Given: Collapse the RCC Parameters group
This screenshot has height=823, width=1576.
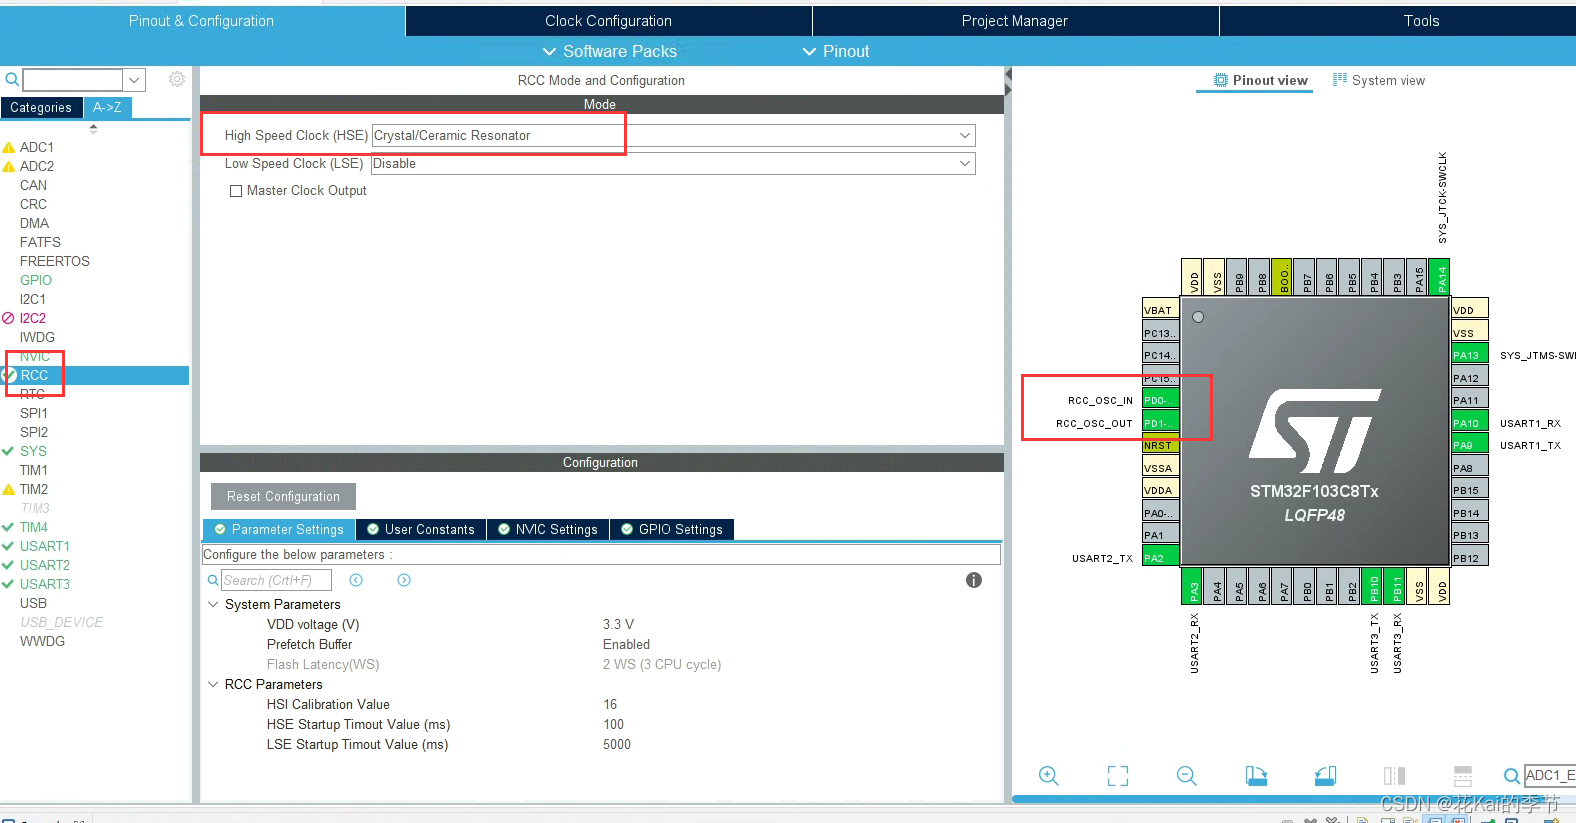Looking at the screenshot, I should click(x=213, y=684).
